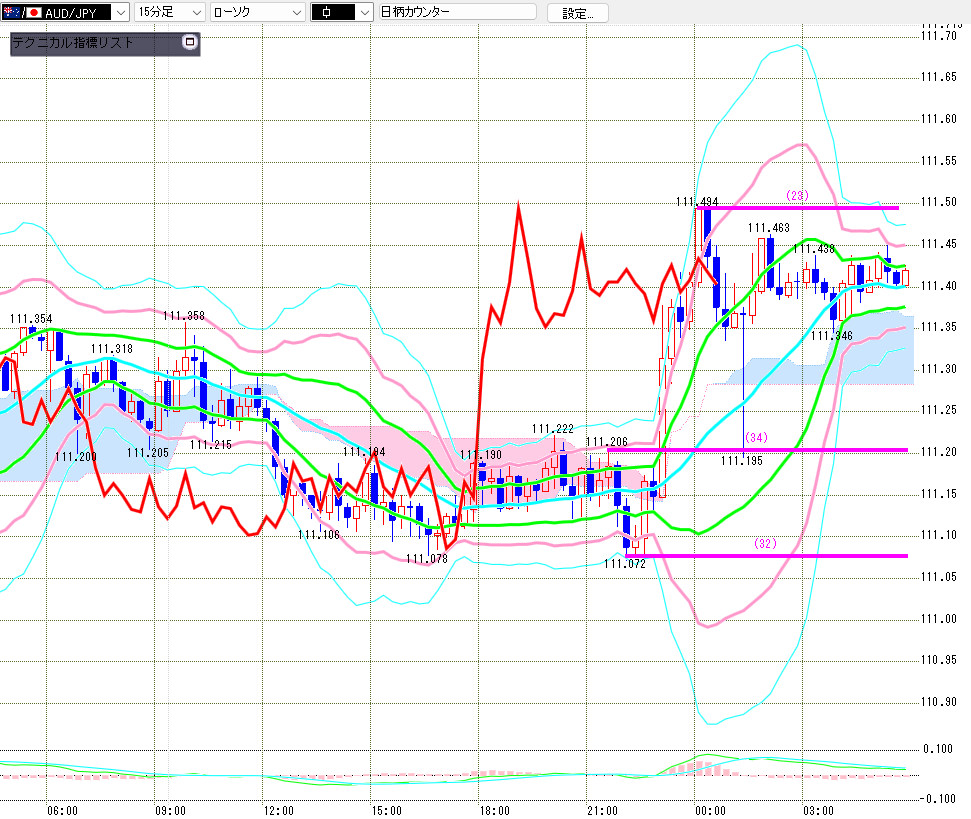
Task: Click the 111.346 price label
Action: point(832,336)
